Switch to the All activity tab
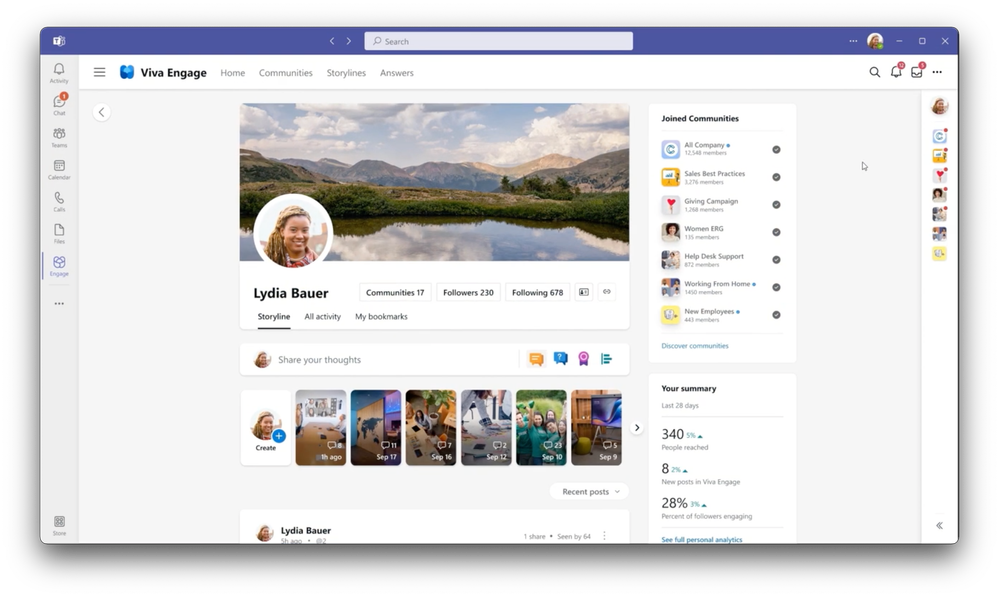The height and width of the screenshot is (597, 999). click(x=322, y=317)
